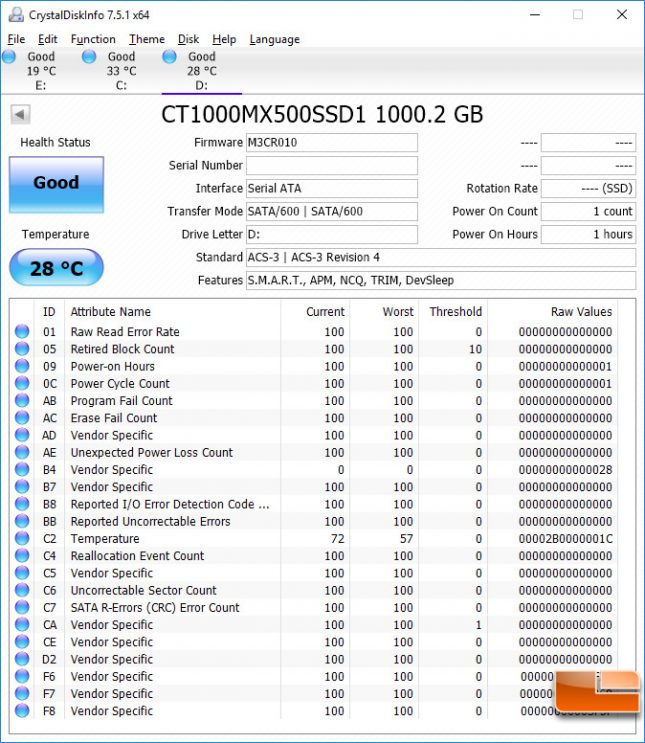Image resolution: width=645 pixels, height=743 pixels.
Task: Select drive E: status orb
Action: coord(9,57)
